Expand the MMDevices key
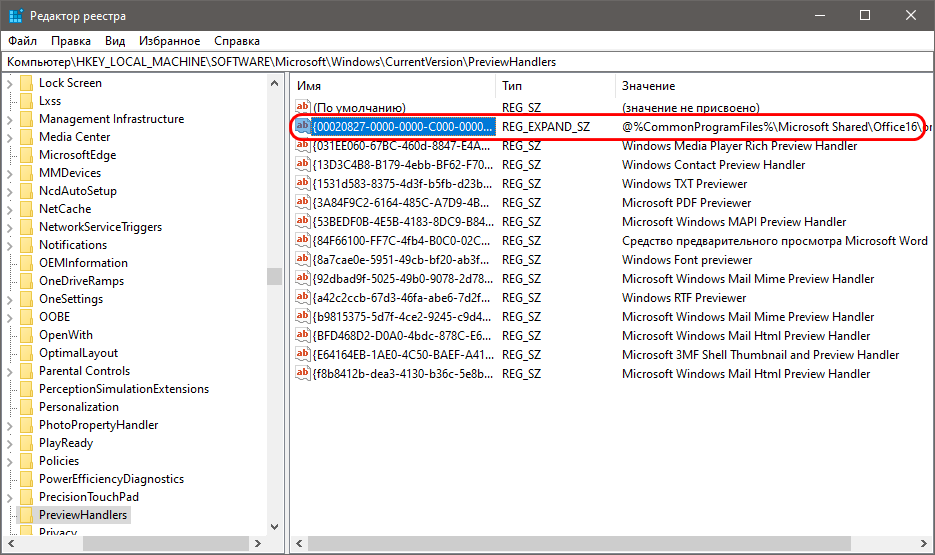Image resolution: width=935 pixels, height=555 pixels. click(10, 173)
